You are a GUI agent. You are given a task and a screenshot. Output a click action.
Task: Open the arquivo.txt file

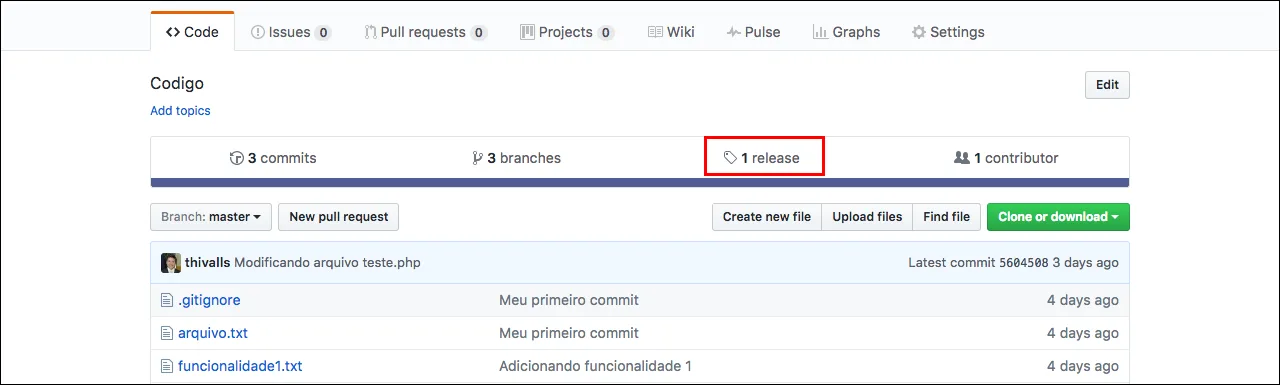coord(213,333)
